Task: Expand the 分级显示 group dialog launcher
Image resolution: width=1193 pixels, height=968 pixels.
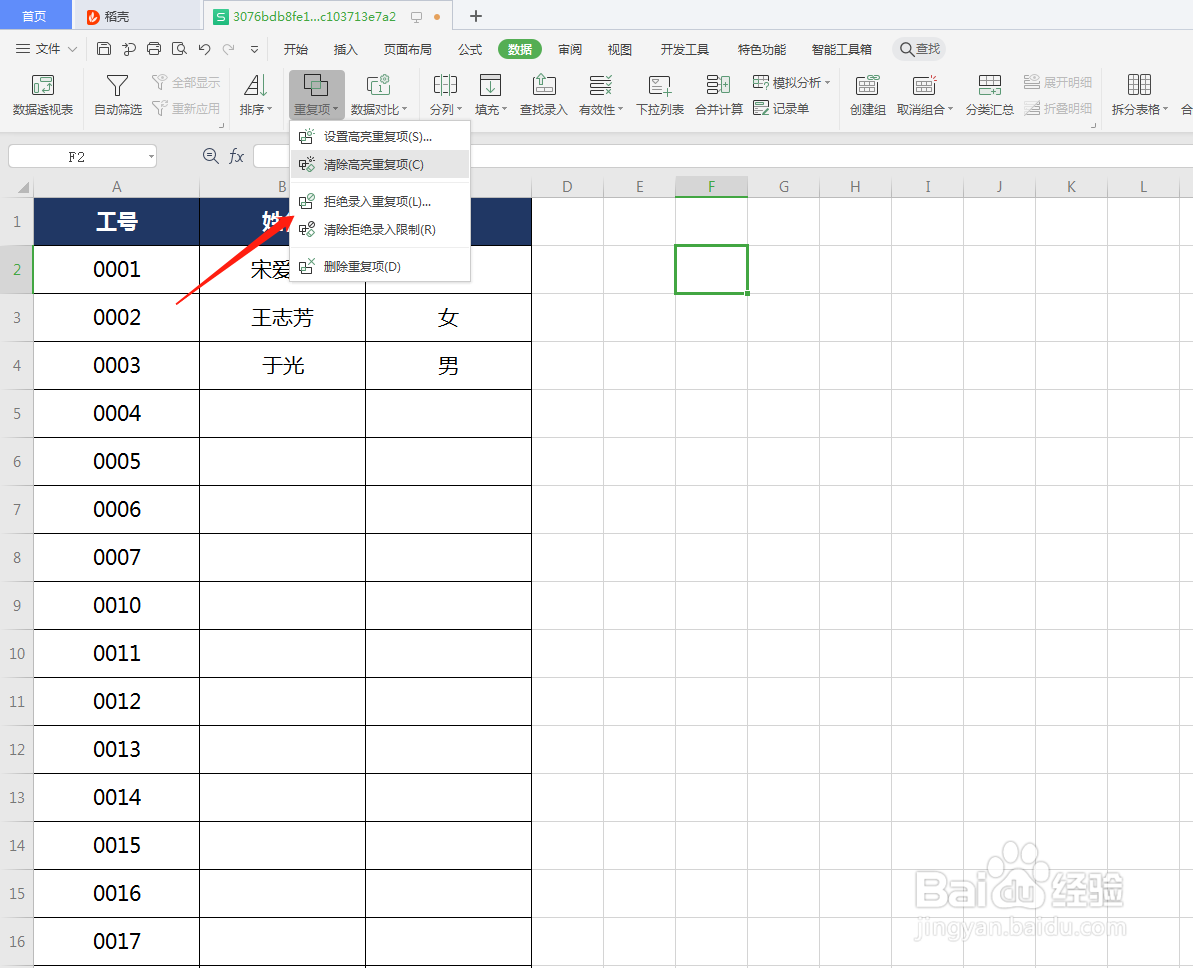Action: pyautogui.click(x=1093, y=125)
